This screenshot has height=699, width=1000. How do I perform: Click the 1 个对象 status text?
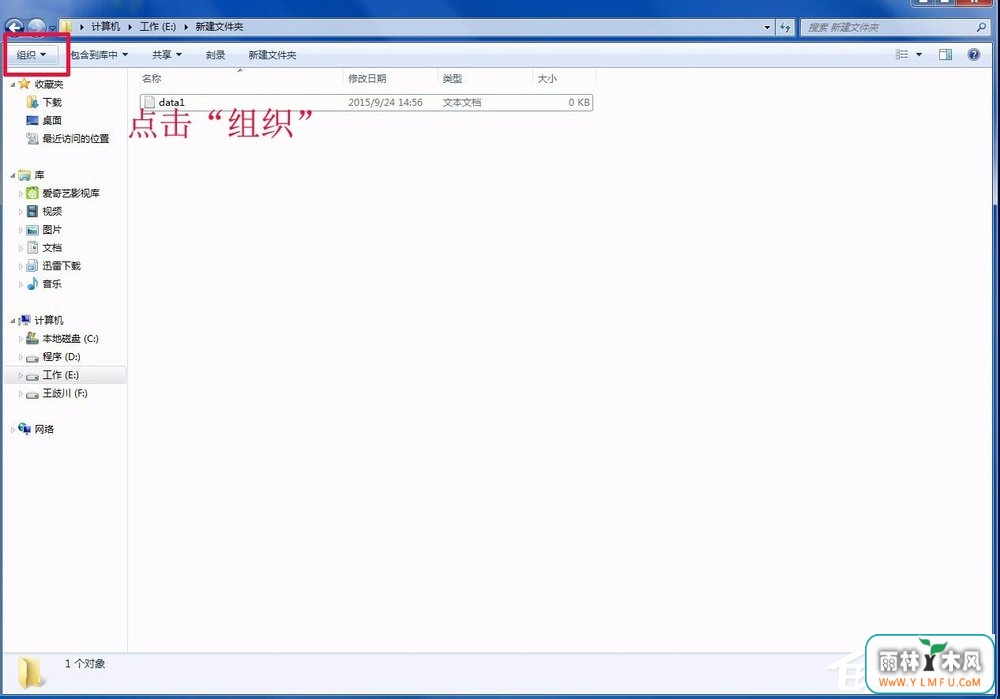85,664
